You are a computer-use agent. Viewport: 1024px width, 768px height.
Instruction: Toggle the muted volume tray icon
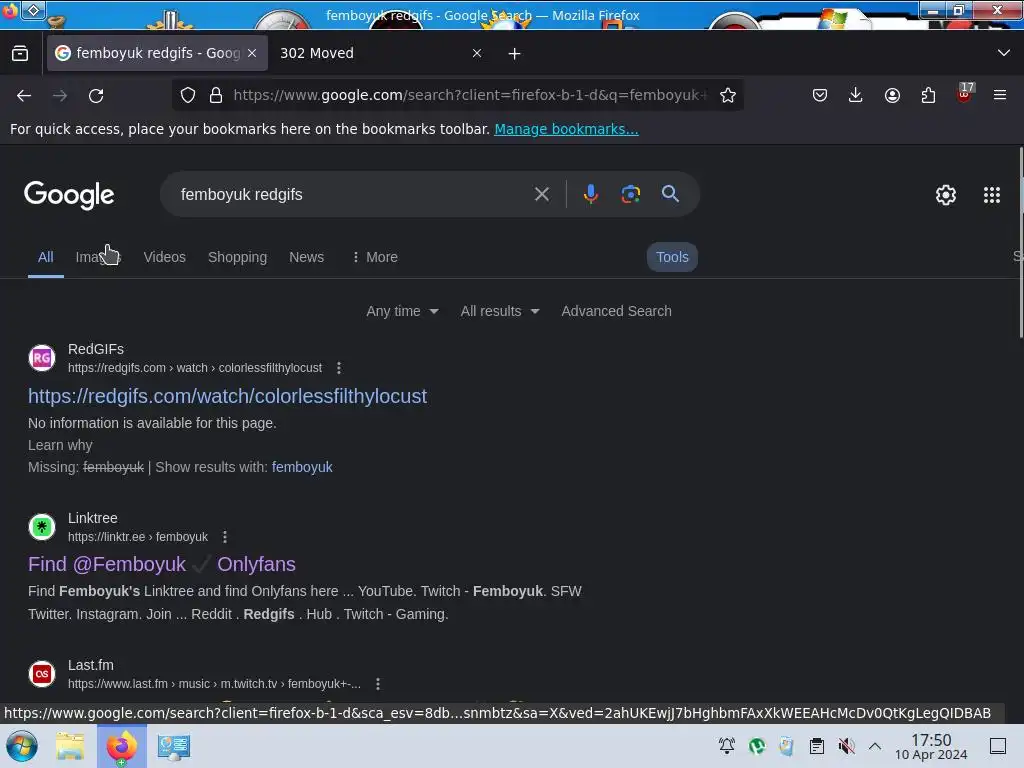click(846, 746)
